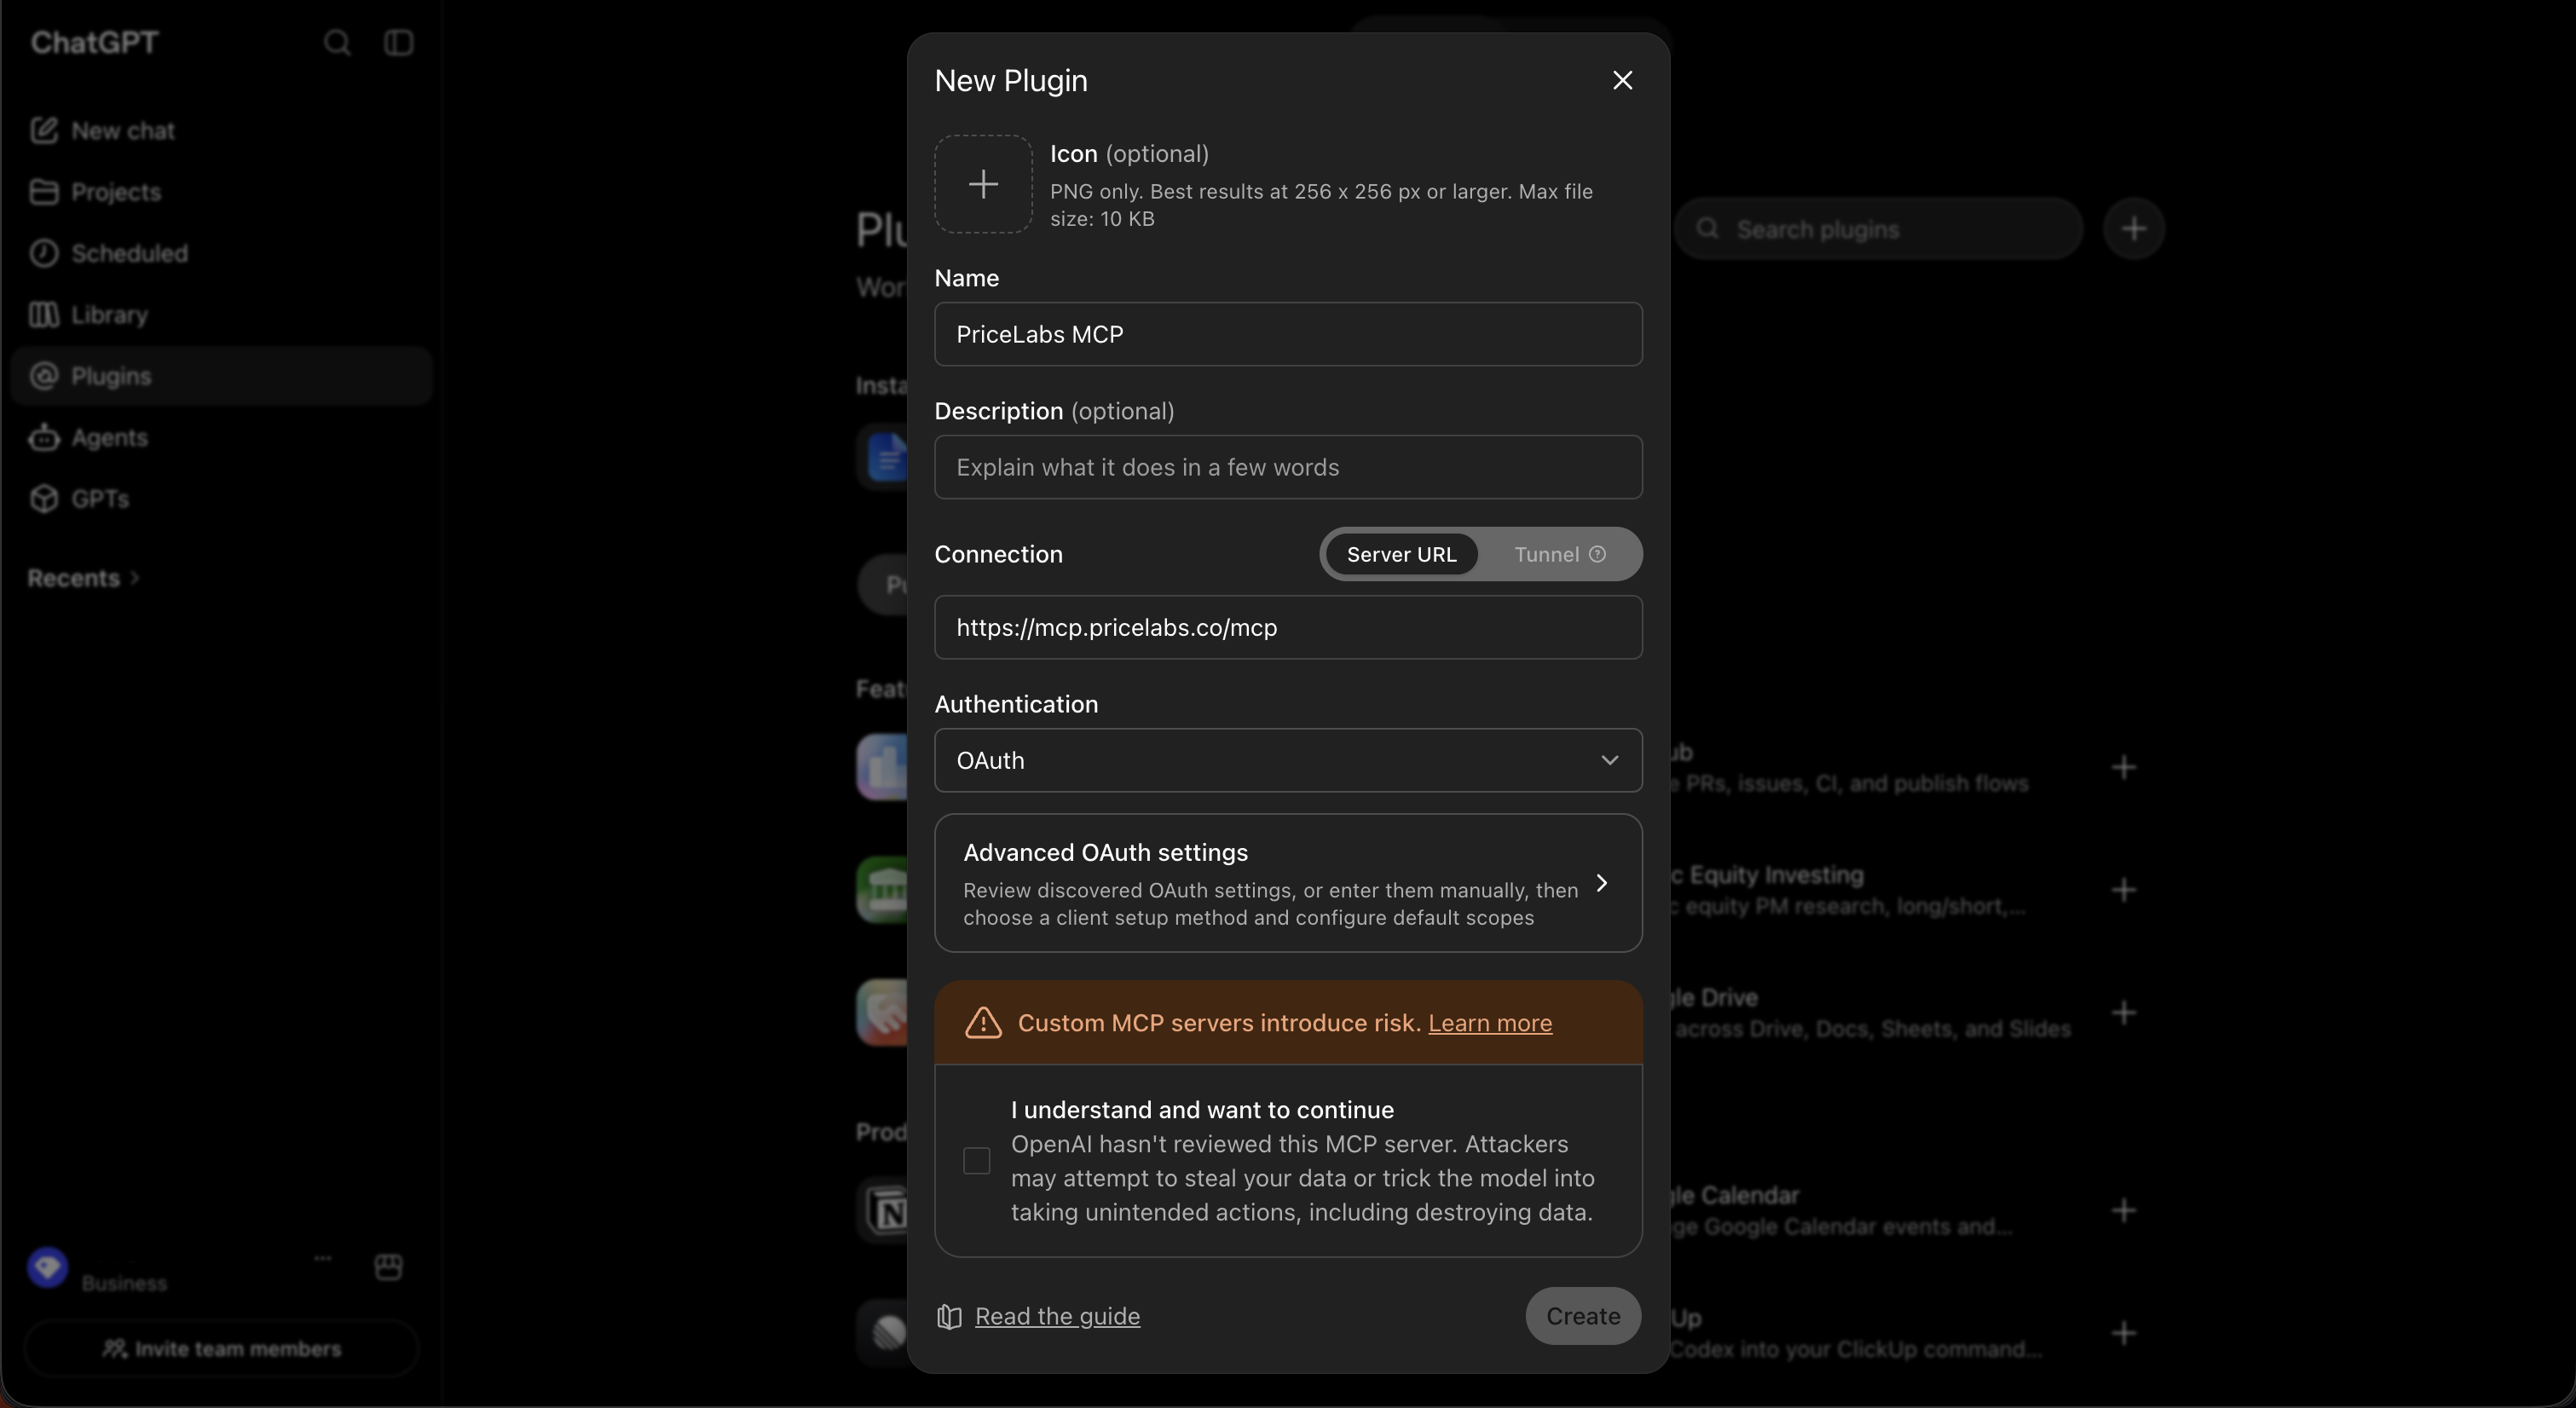Open the Authentication OAuth dropdown
The height and width of the screenshot is (1408, 2576).
coord(1288,760)
